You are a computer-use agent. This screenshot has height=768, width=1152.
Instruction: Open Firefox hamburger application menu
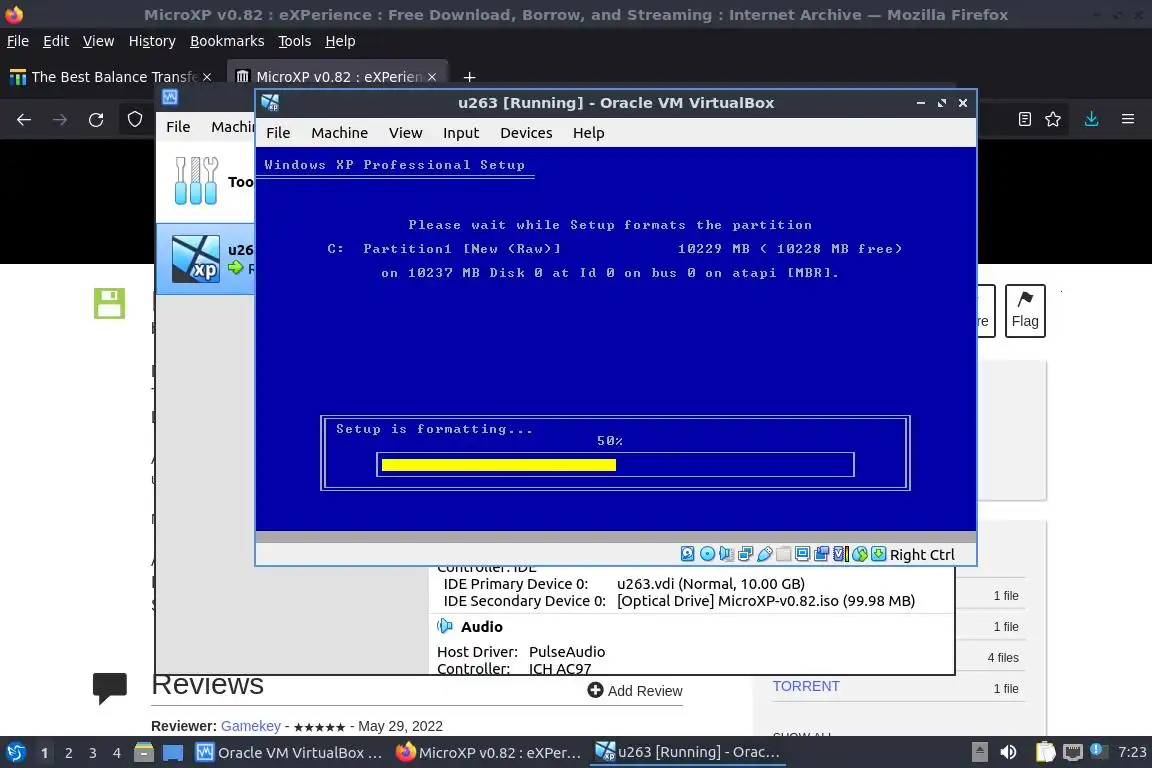(x=1128, y=119)
